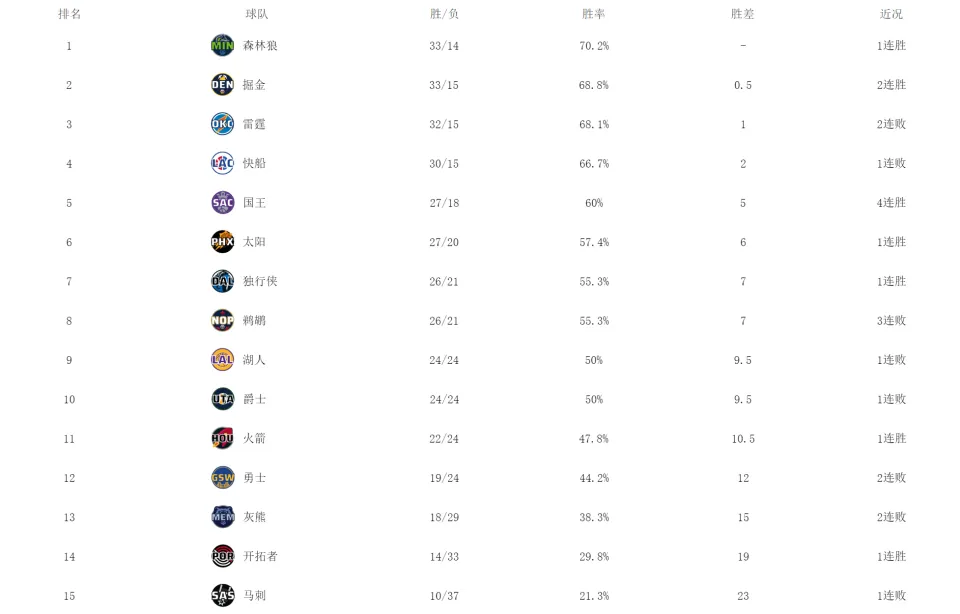Click the Spurs SAS team logo
The image size is (960, 614).
pos(222,595)
